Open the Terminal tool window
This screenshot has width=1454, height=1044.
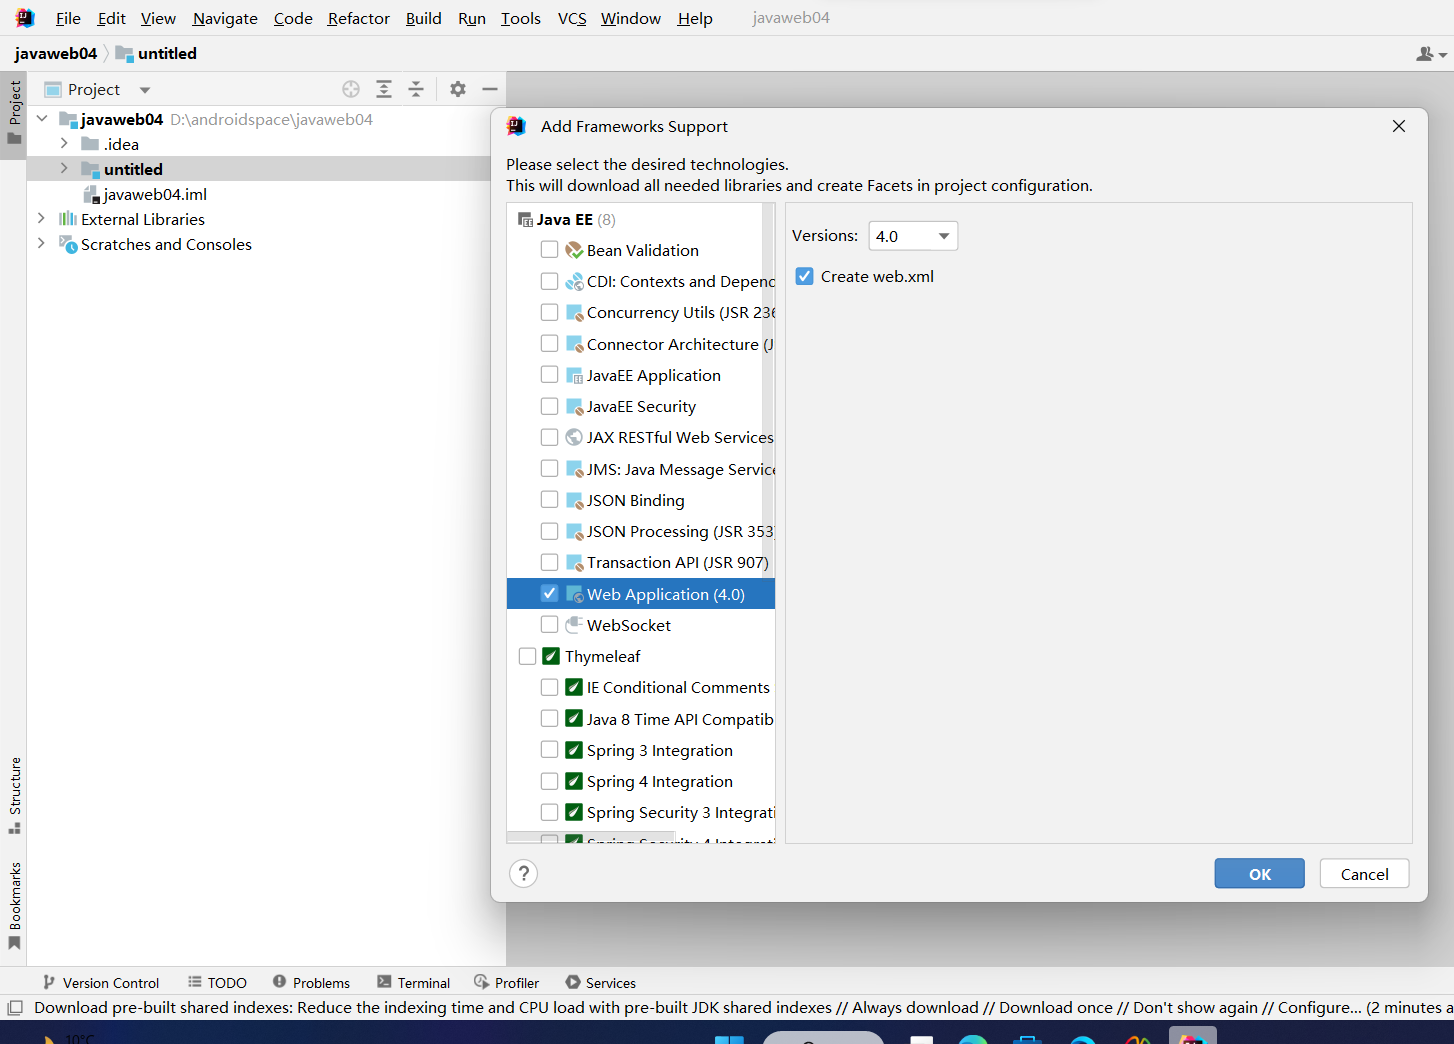414,983
